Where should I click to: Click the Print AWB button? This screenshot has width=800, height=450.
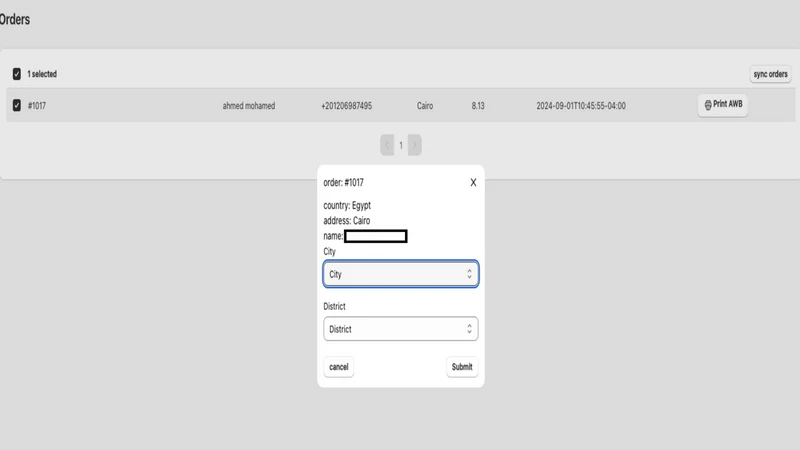click(722, 105)
